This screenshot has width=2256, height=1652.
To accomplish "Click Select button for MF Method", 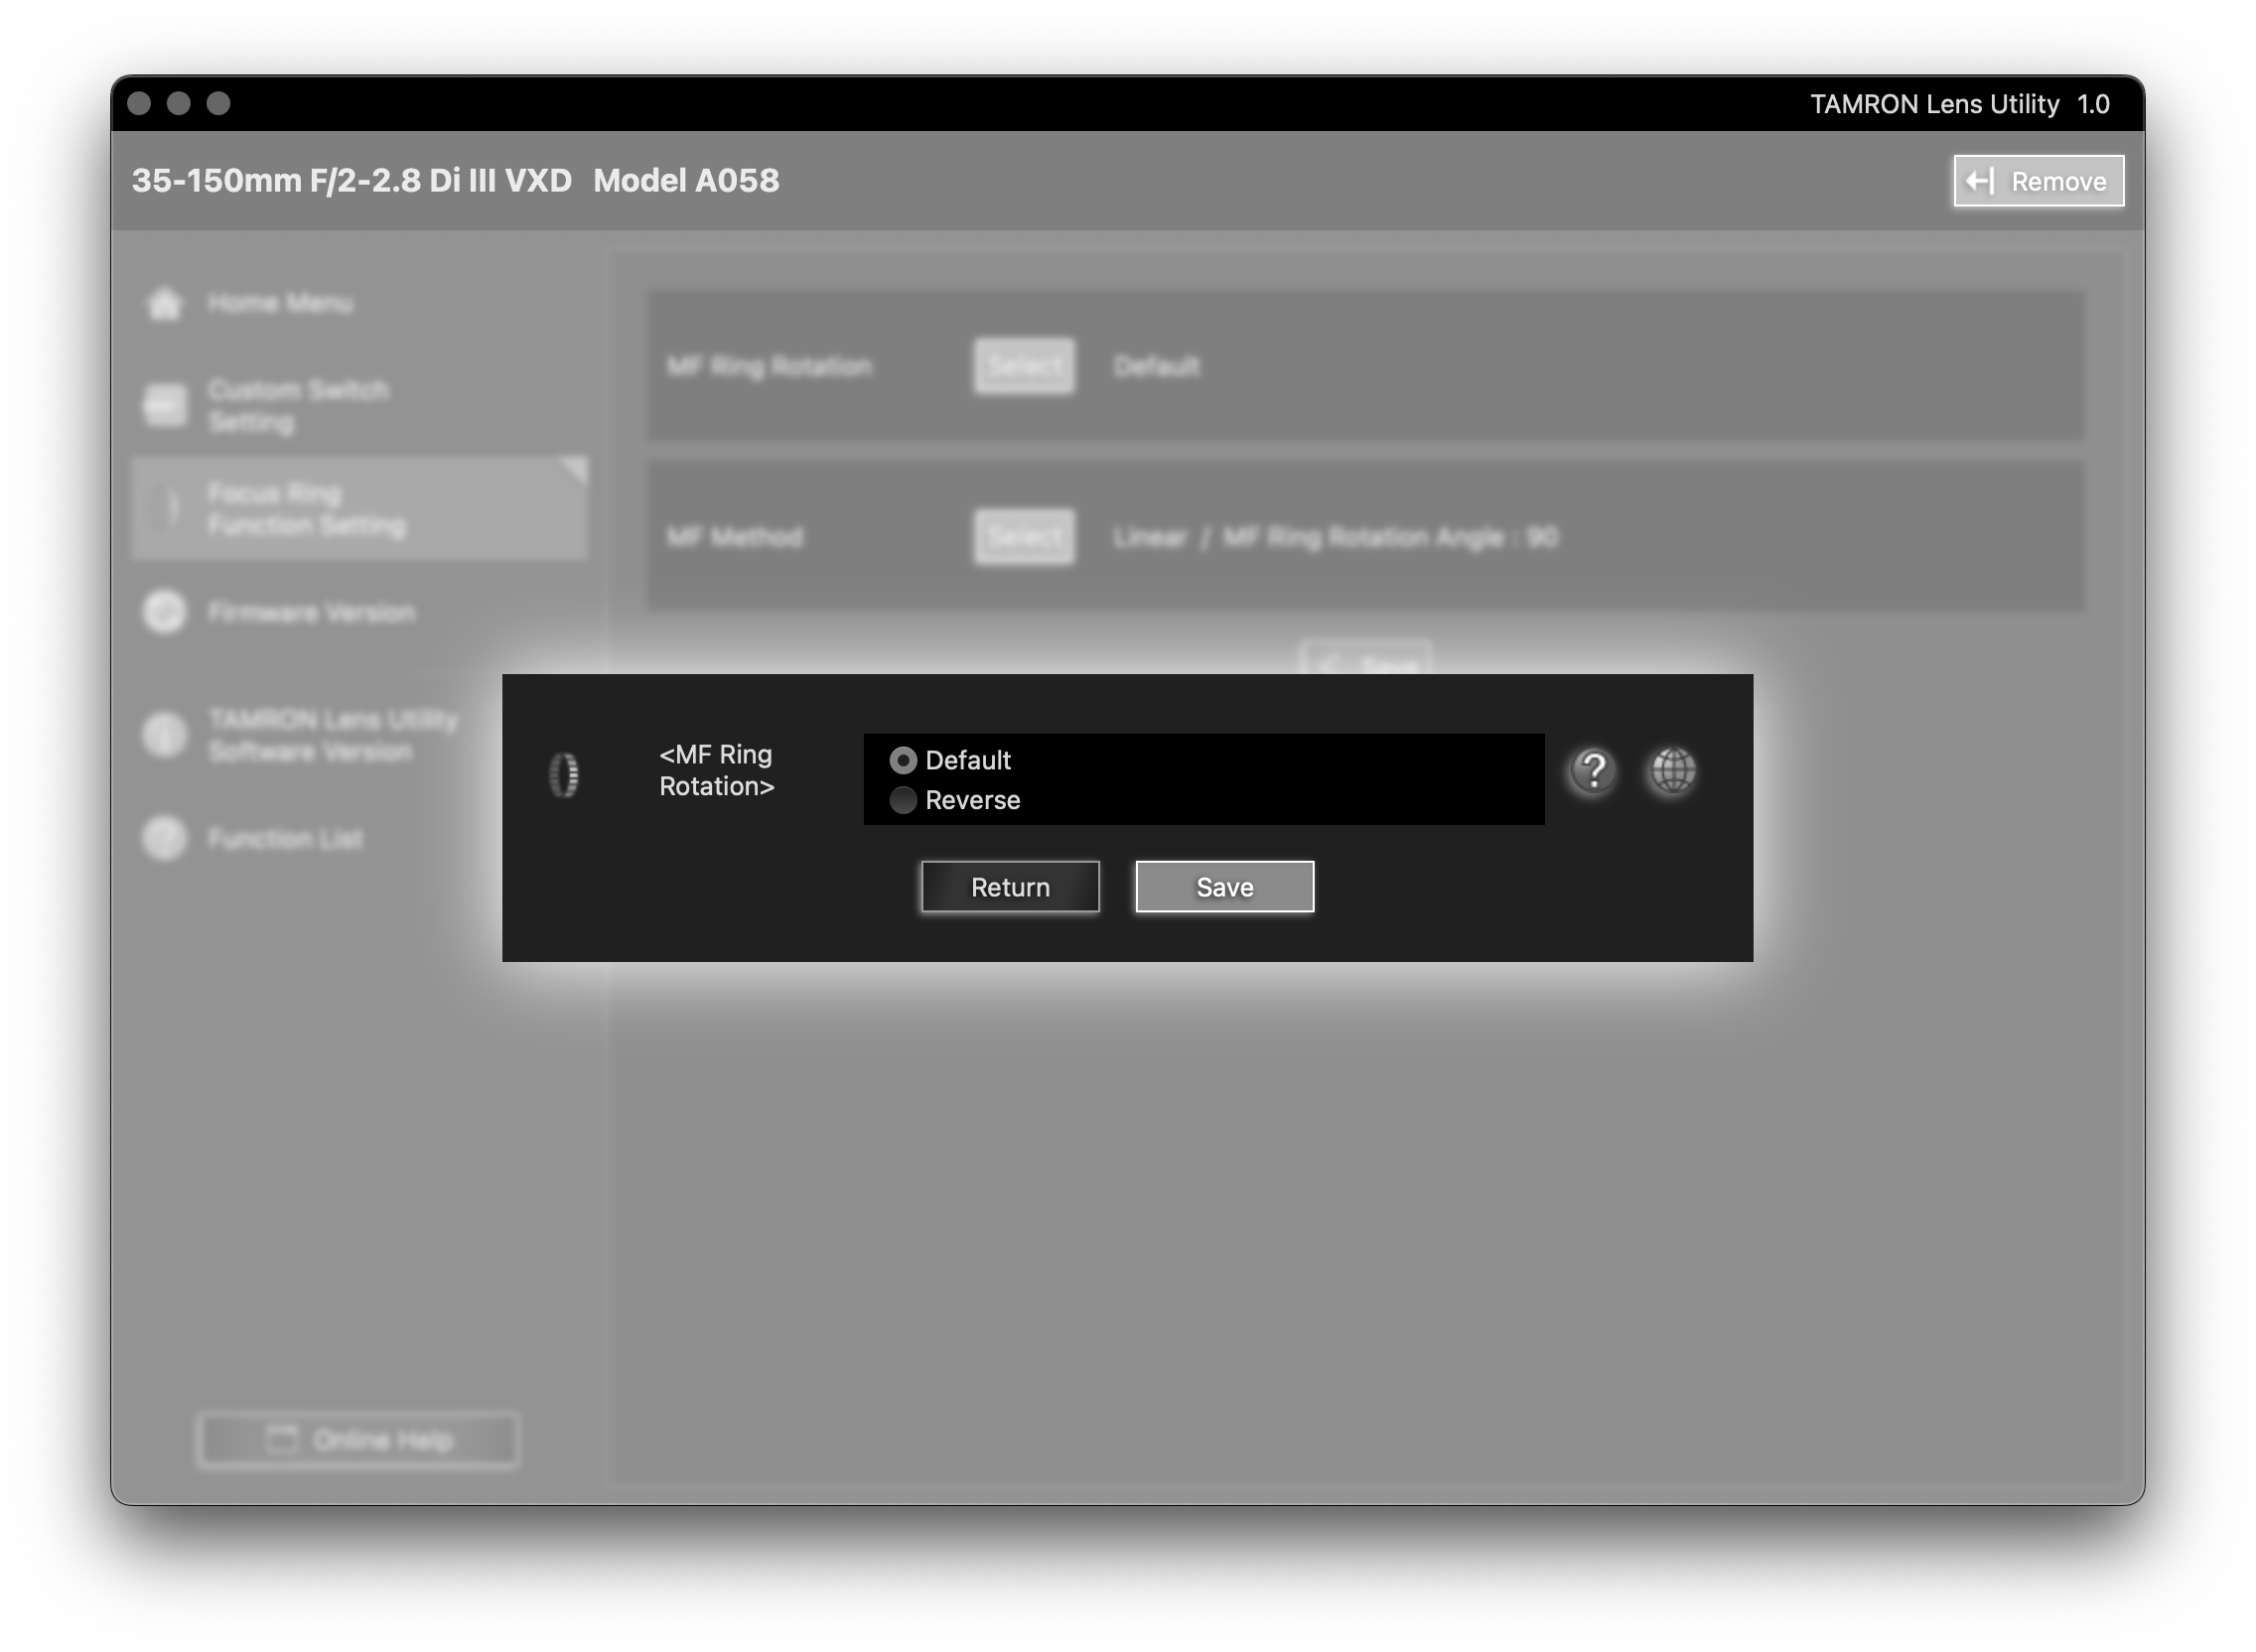I will click(x=1024, y=537).
